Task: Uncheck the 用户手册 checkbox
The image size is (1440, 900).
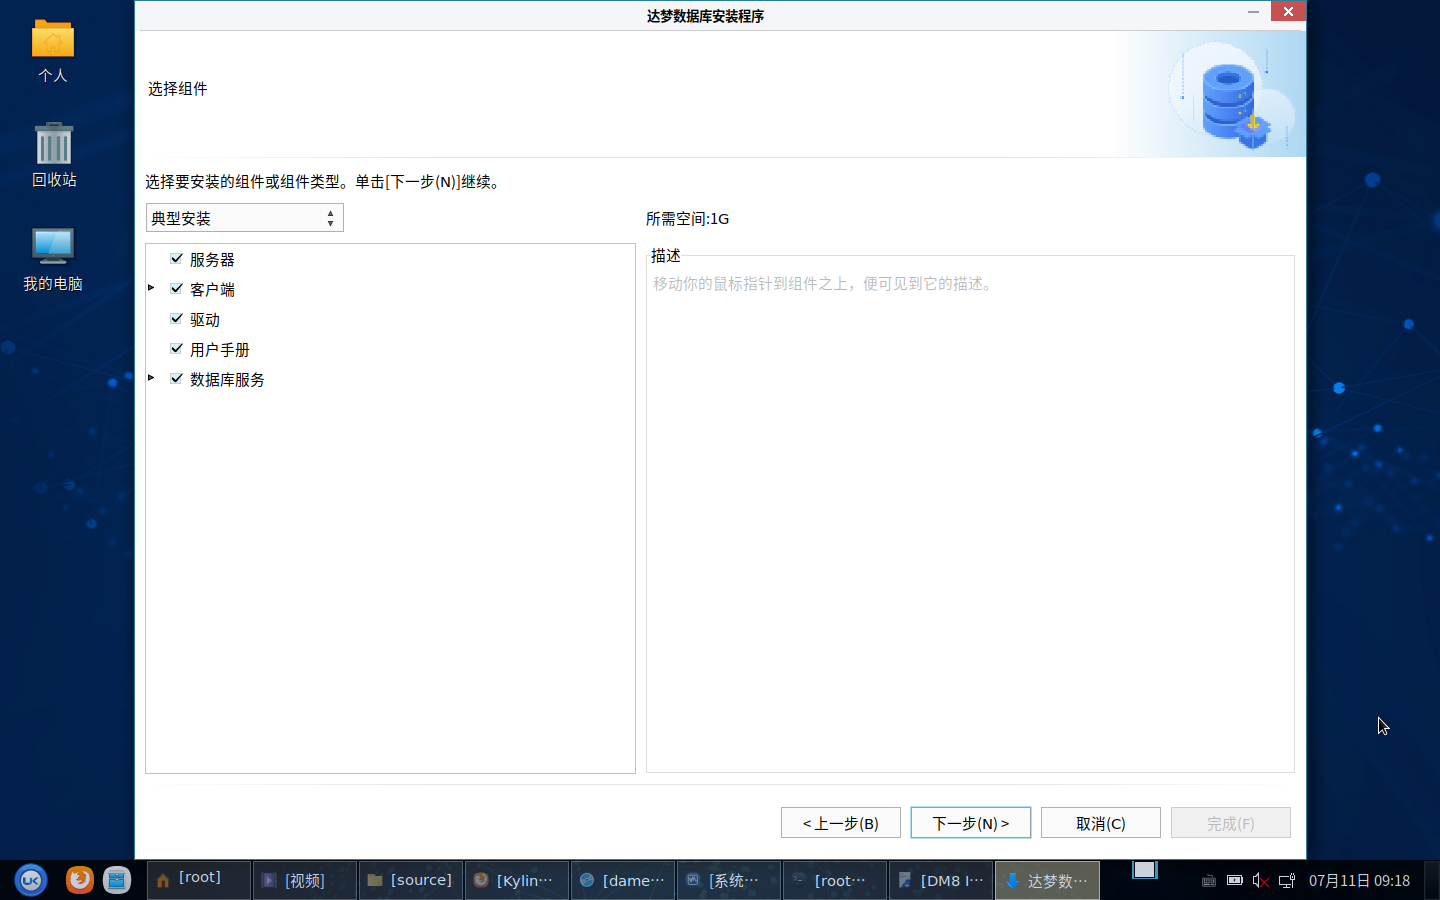Action: tap(177, 349)
